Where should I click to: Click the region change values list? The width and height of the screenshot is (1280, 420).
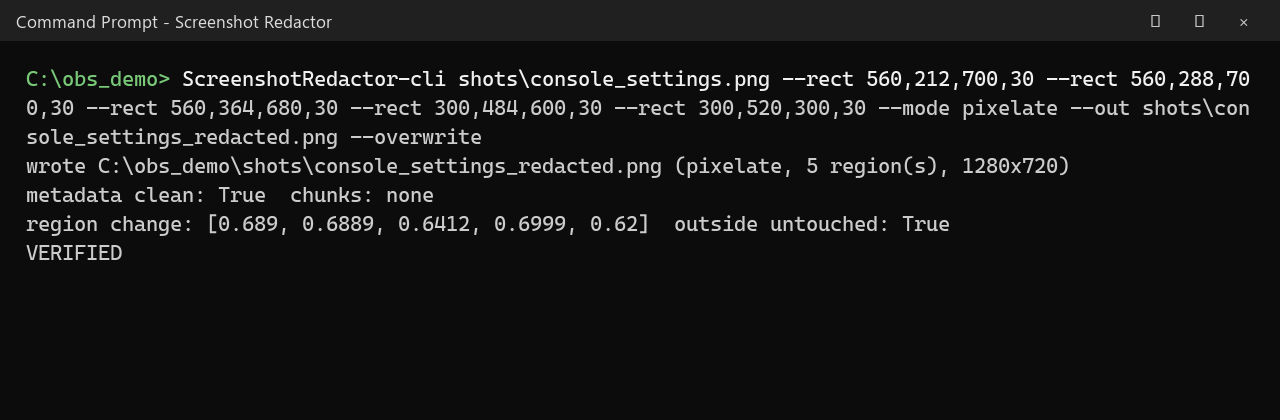click(428, 224)
